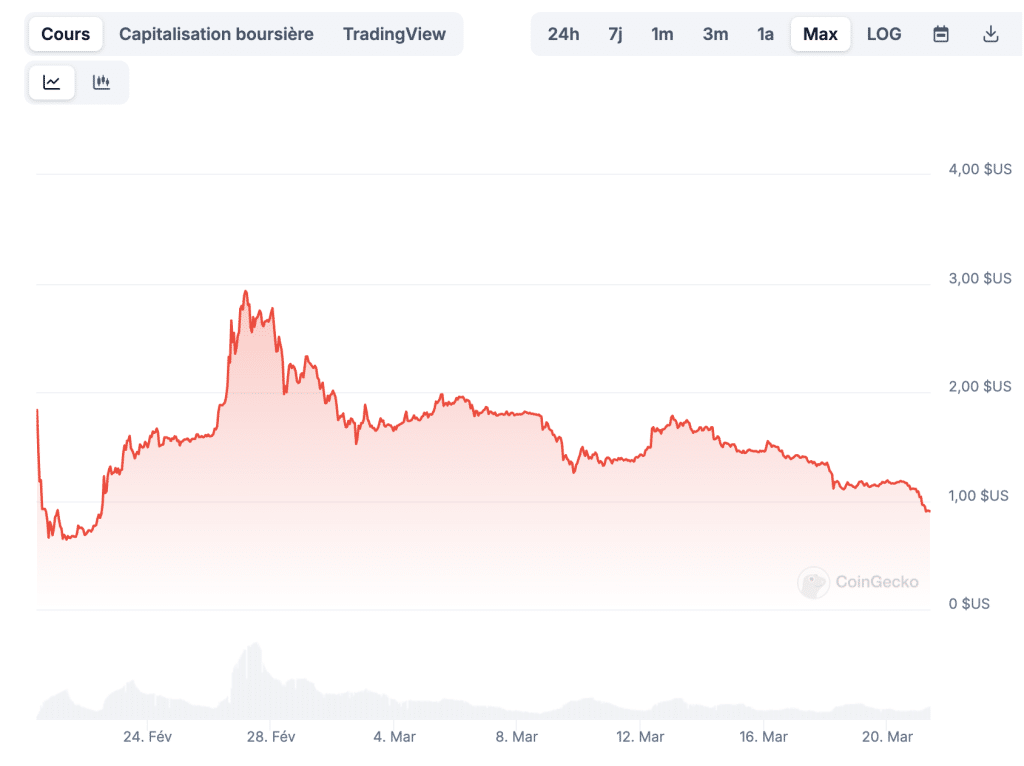This screenshot has width=1024, height=766.
Task: Click the 3,00 $US price axis label
Action: pos(979,278)
